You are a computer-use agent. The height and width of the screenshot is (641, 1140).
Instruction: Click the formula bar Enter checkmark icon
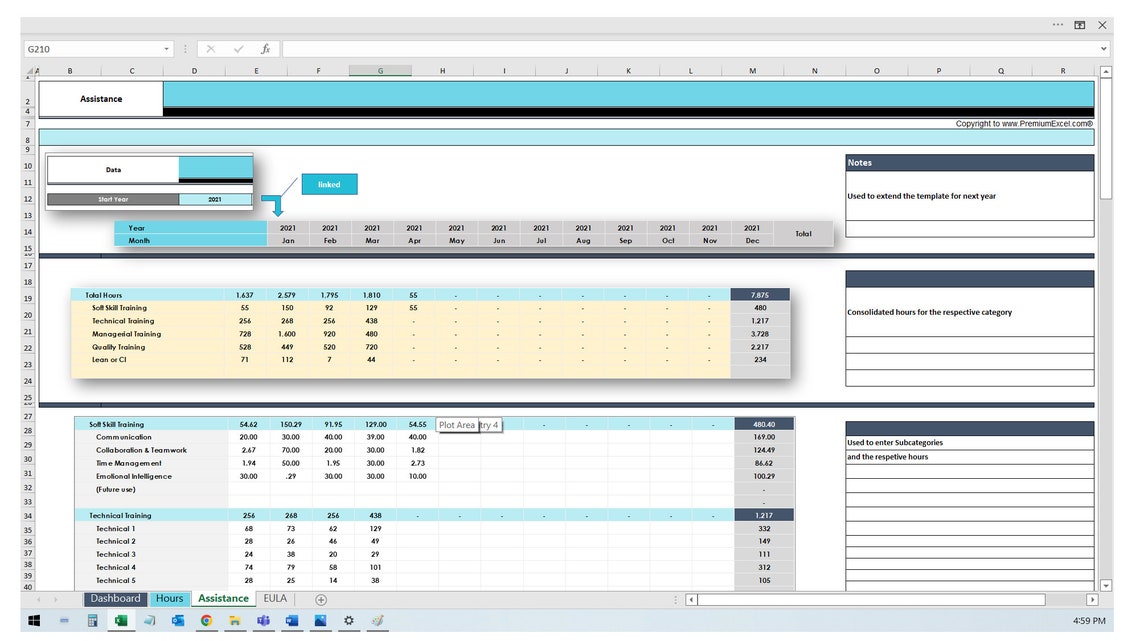click(x=238, y=49)
